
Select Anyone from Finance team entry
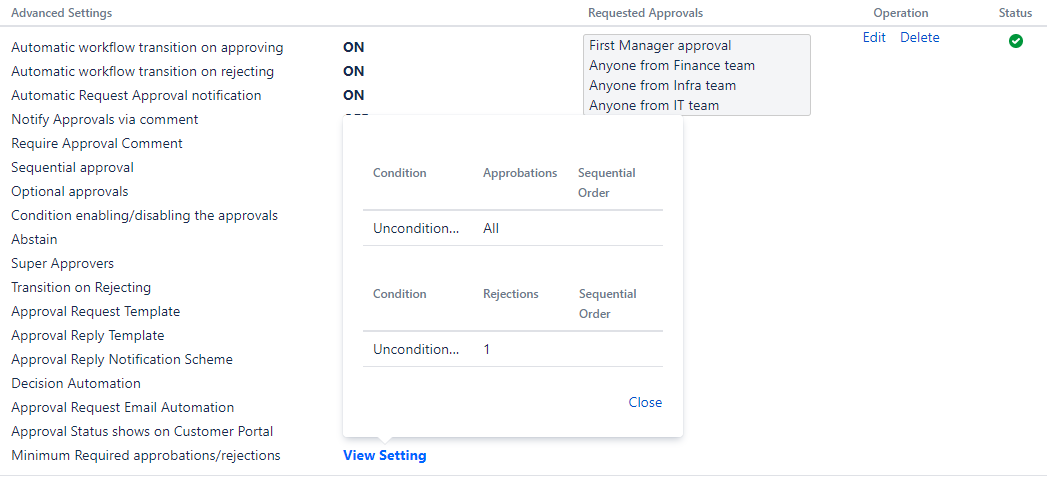(x=672, y=65)
